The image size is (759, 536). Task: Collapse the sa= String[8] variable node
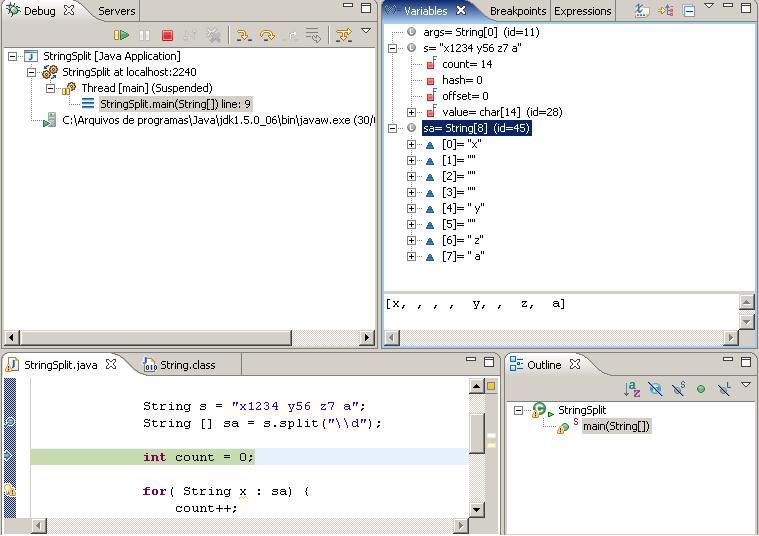pyautogui.click(x=393, y=128)
